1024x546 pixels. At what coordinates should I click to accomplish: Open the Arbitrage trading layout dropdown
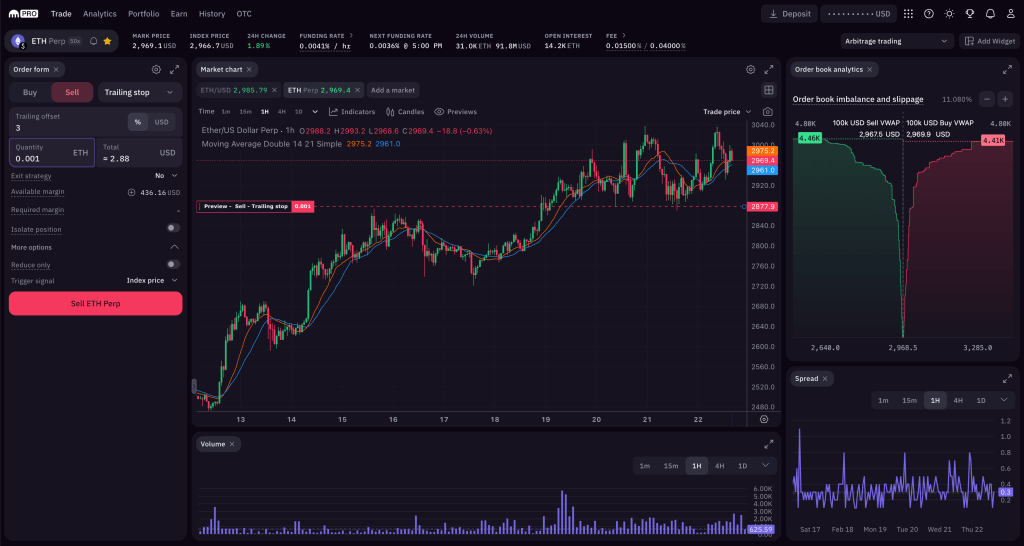[x=898, y=41]
